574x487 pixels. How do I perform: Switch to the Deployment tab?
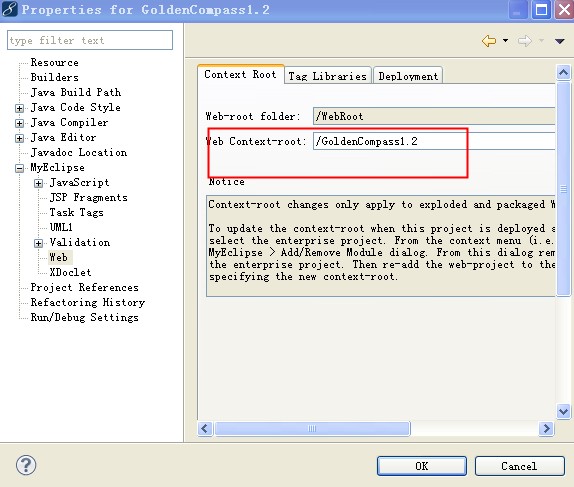click(408, 76)
